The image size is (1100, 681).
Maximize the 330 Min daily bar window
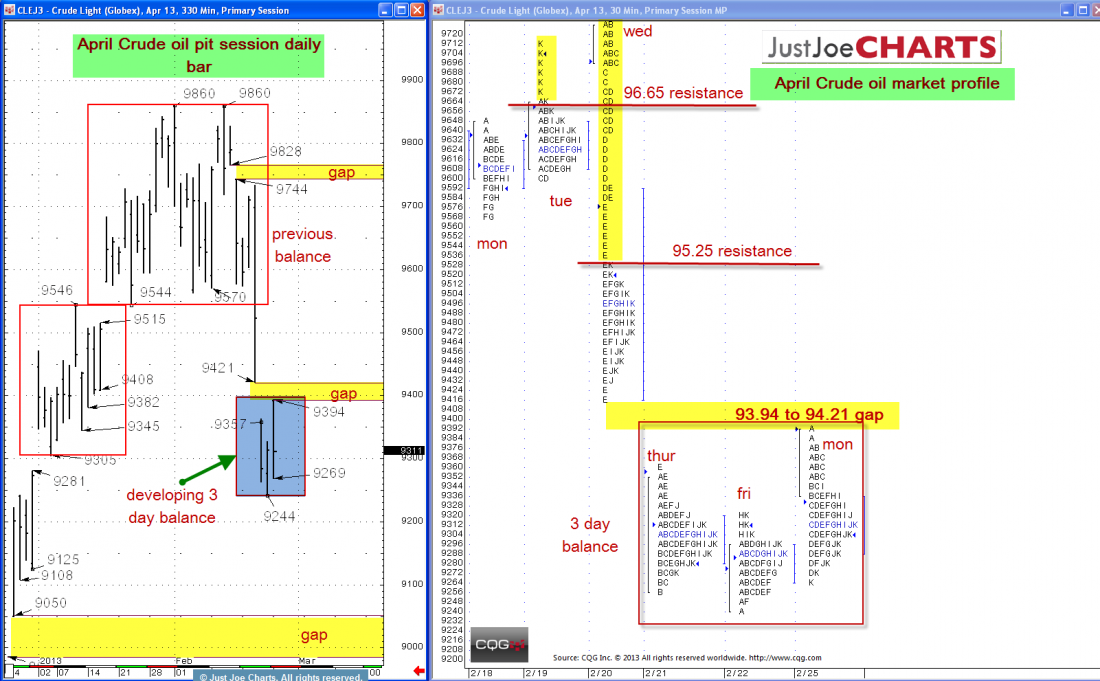(399, 10)
